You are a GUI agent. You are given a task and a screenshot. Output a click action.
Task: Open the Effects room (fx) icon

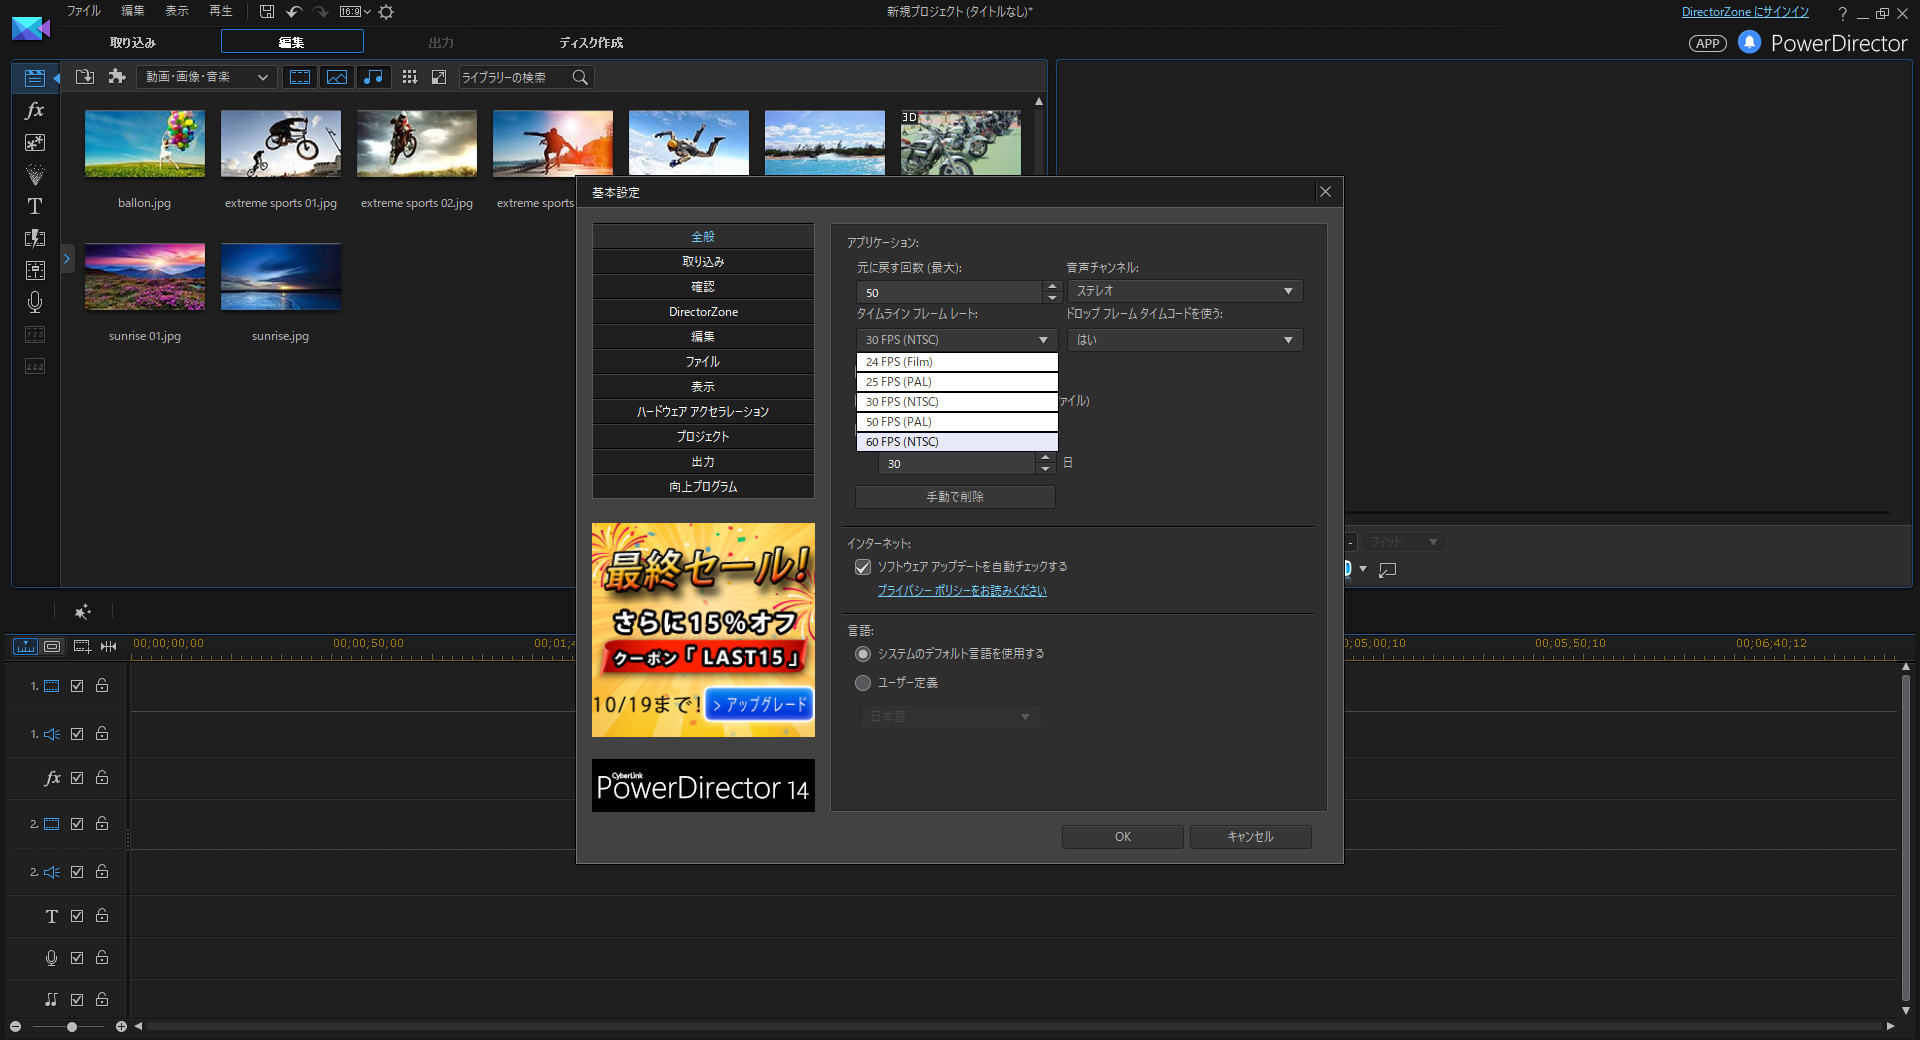click(x=35, y=111)
